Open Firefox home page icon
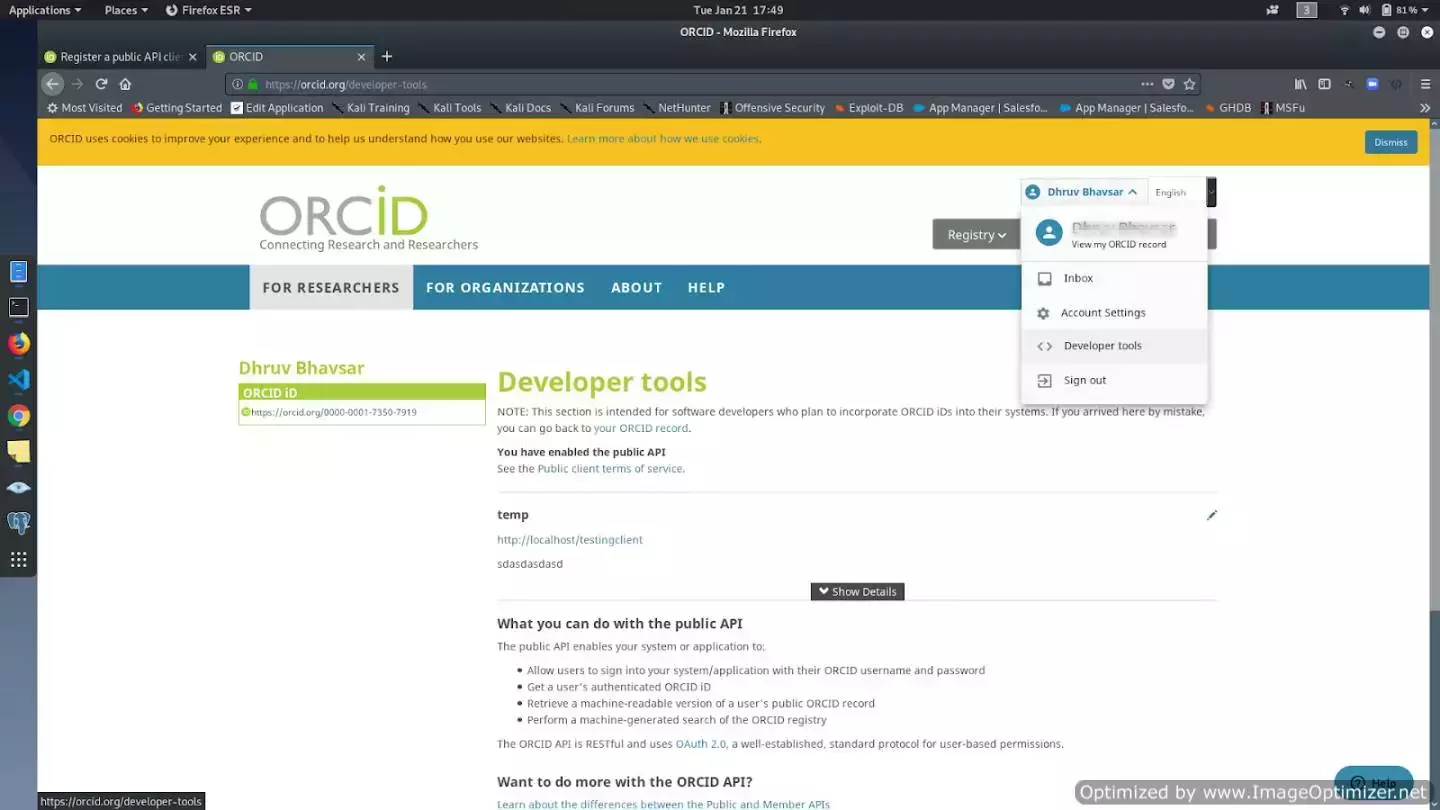 [x=125, y=84]
